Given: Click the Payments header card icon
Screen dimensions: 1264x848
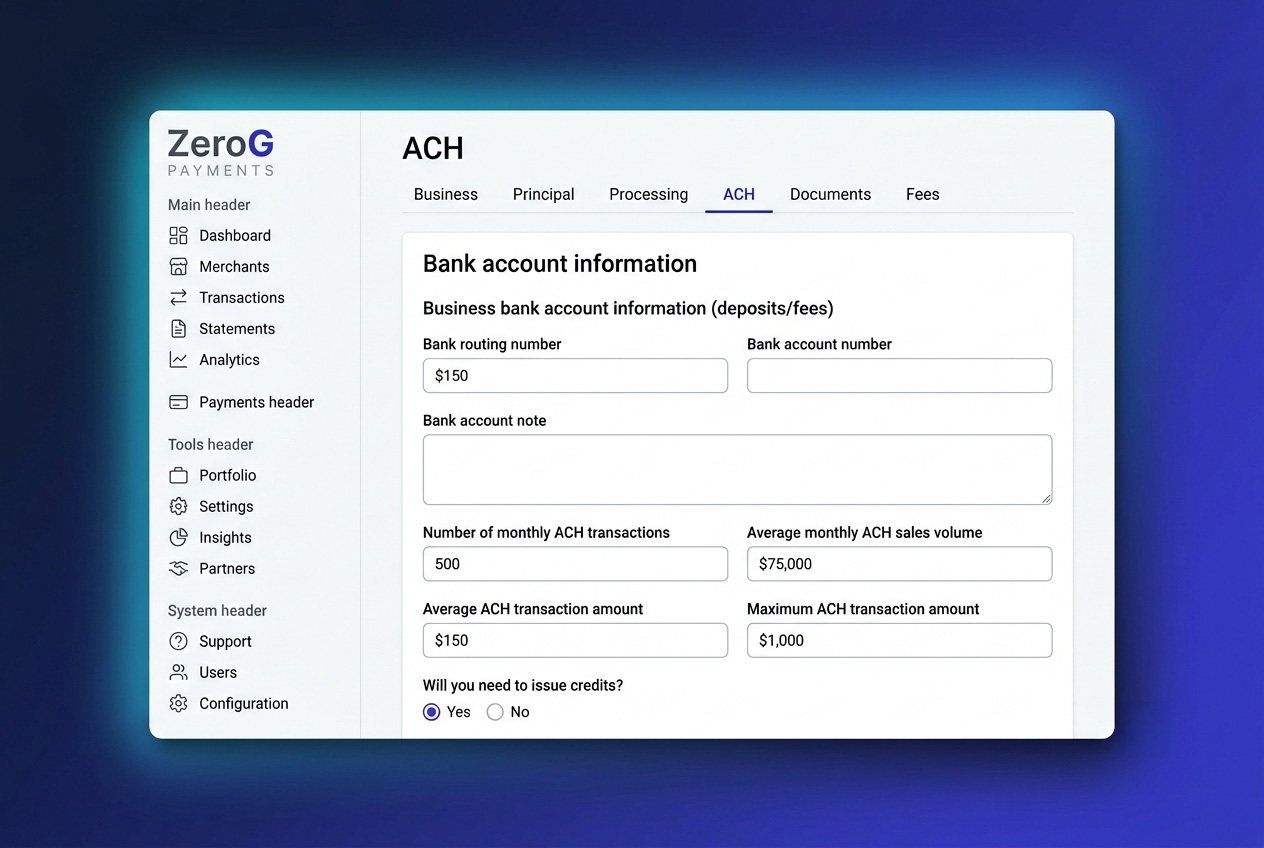Looking at the screenshot, I should pos(178,402).
